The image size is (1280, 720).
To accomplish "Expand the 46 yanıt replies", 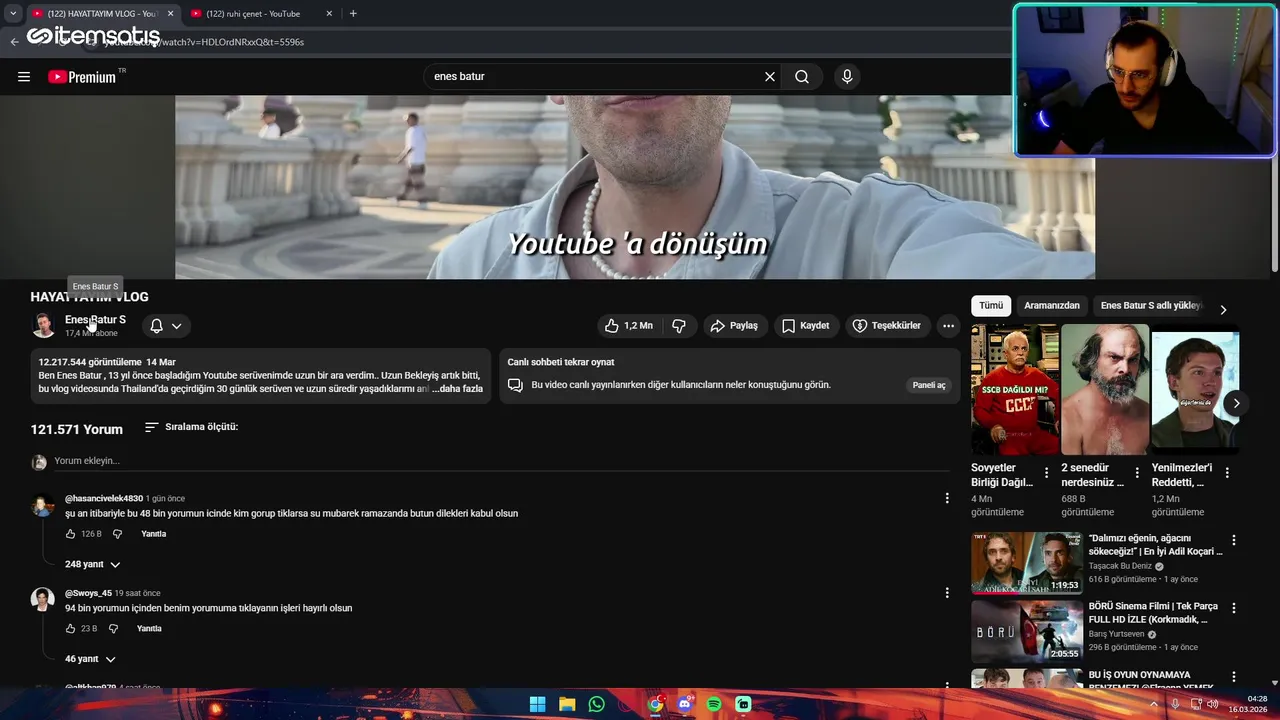I will coord(90,659).
